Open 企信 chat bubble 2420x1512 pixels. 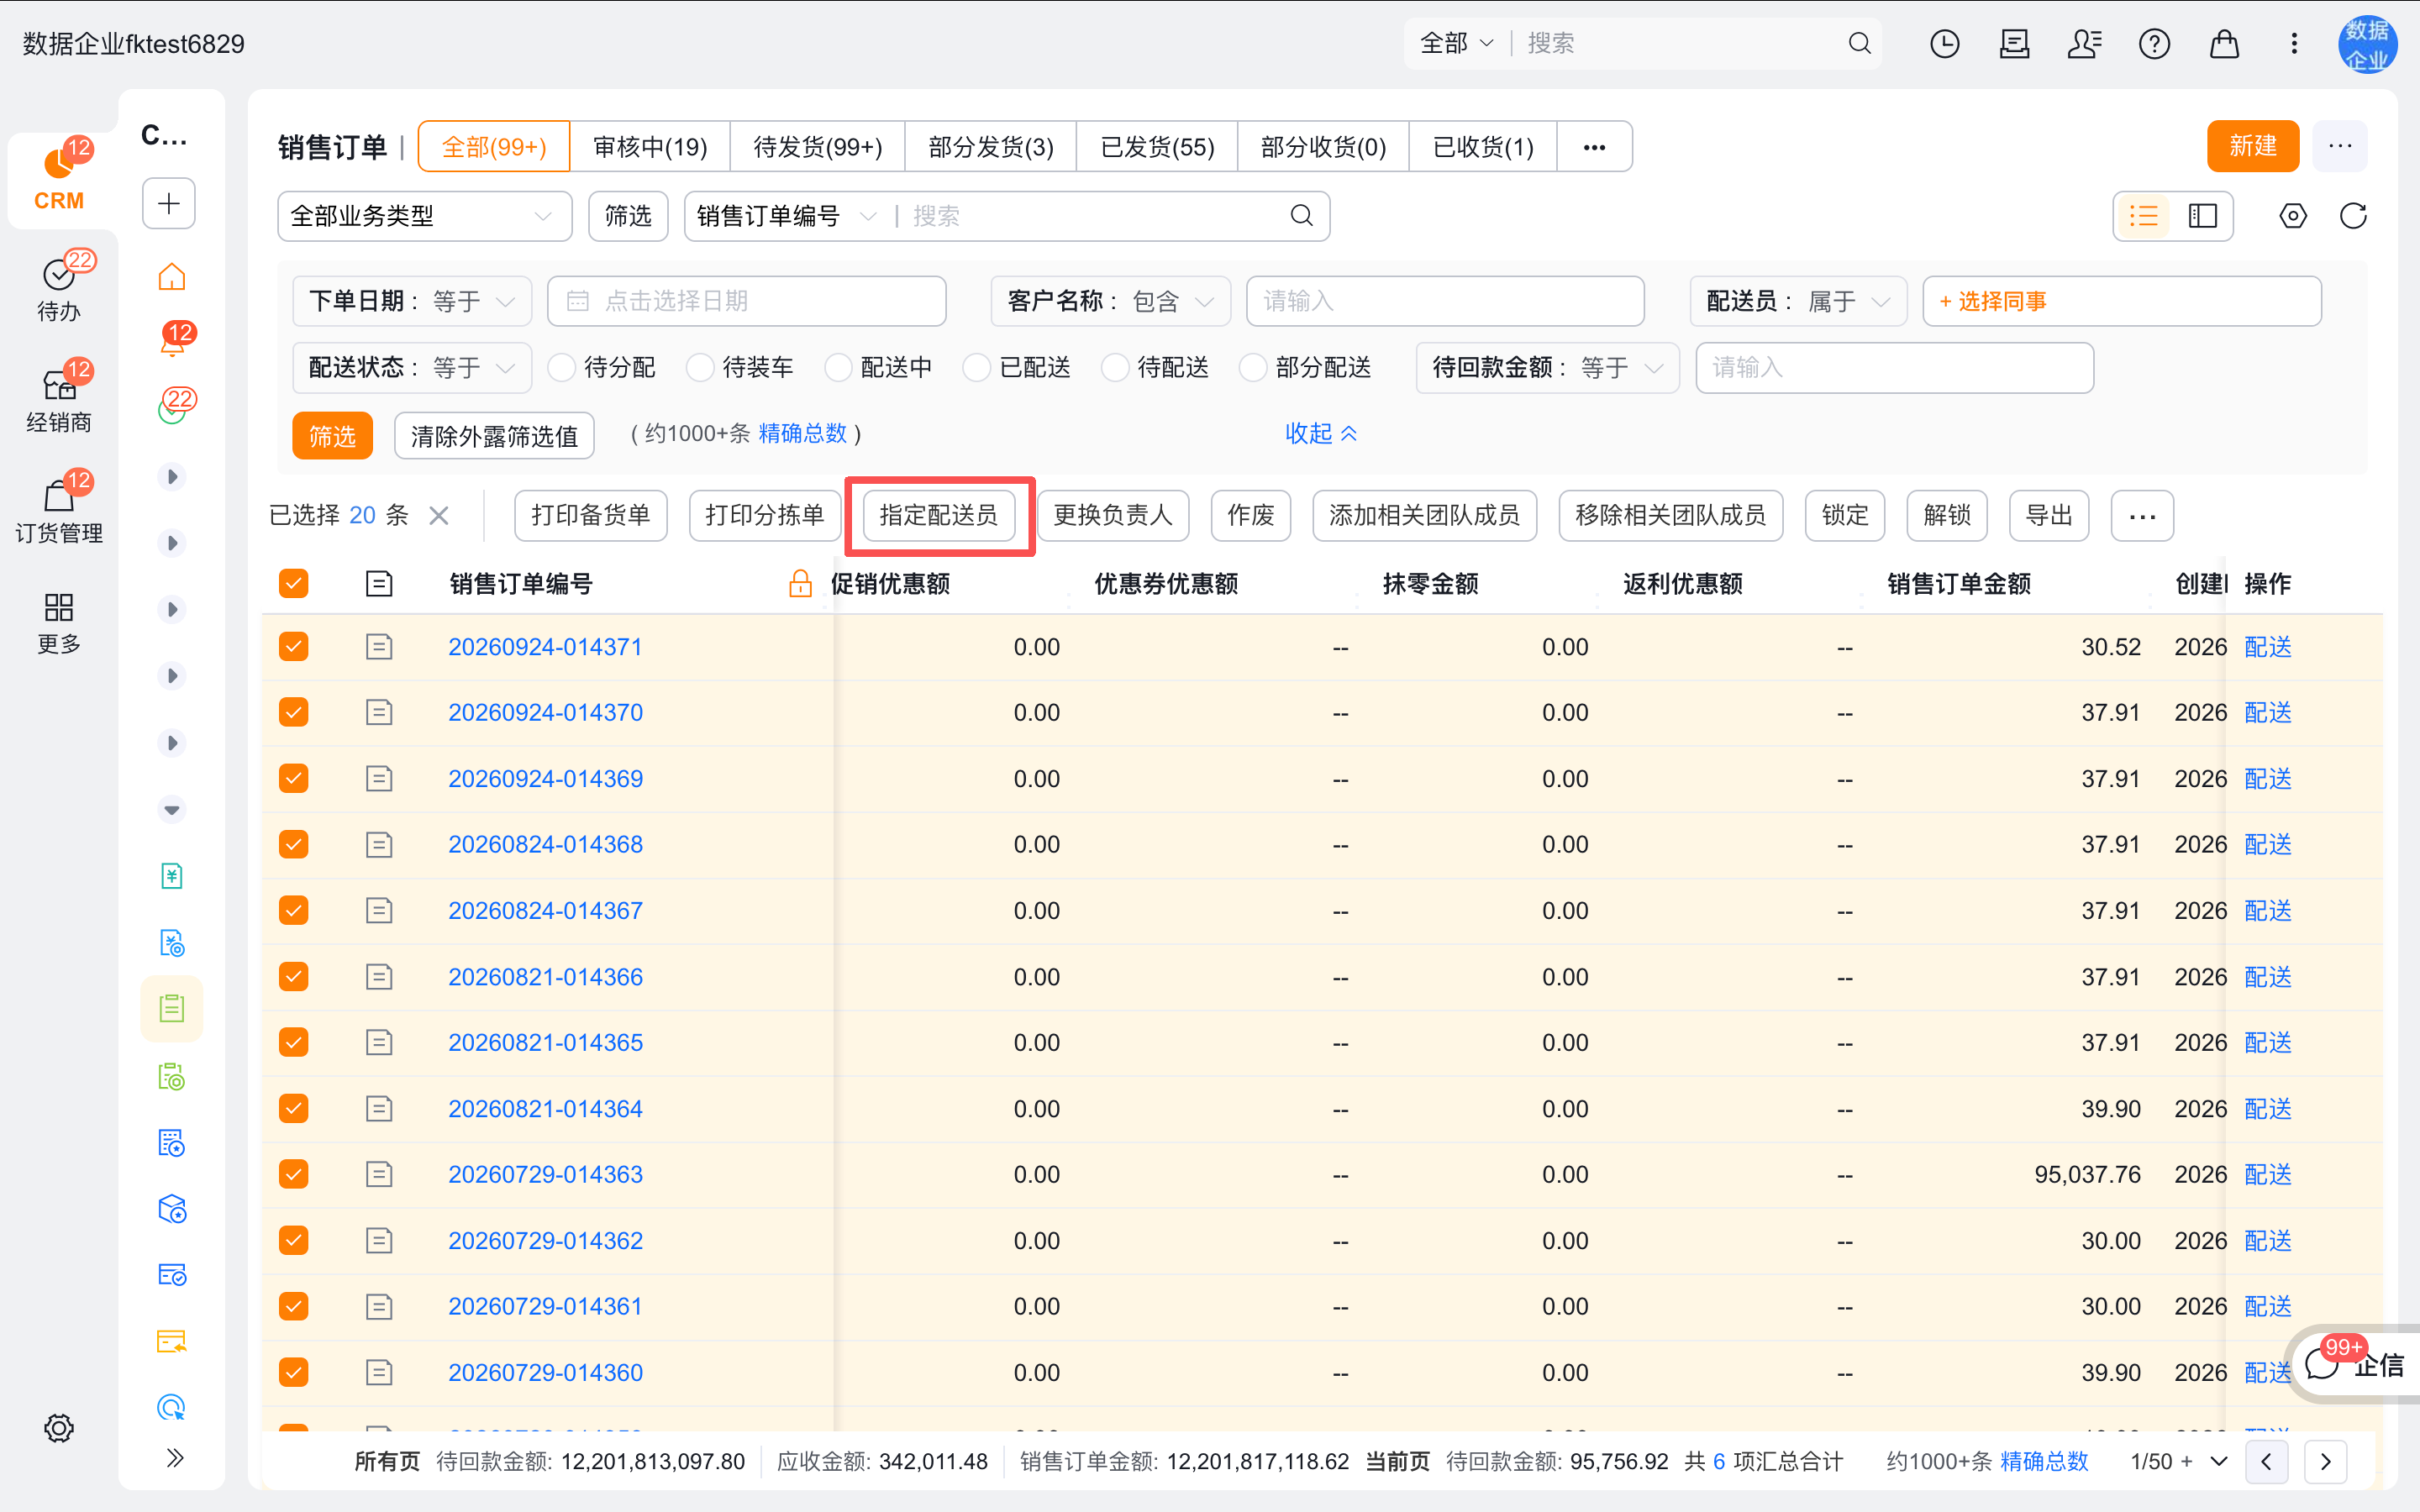click(x=2356, y=1364)
